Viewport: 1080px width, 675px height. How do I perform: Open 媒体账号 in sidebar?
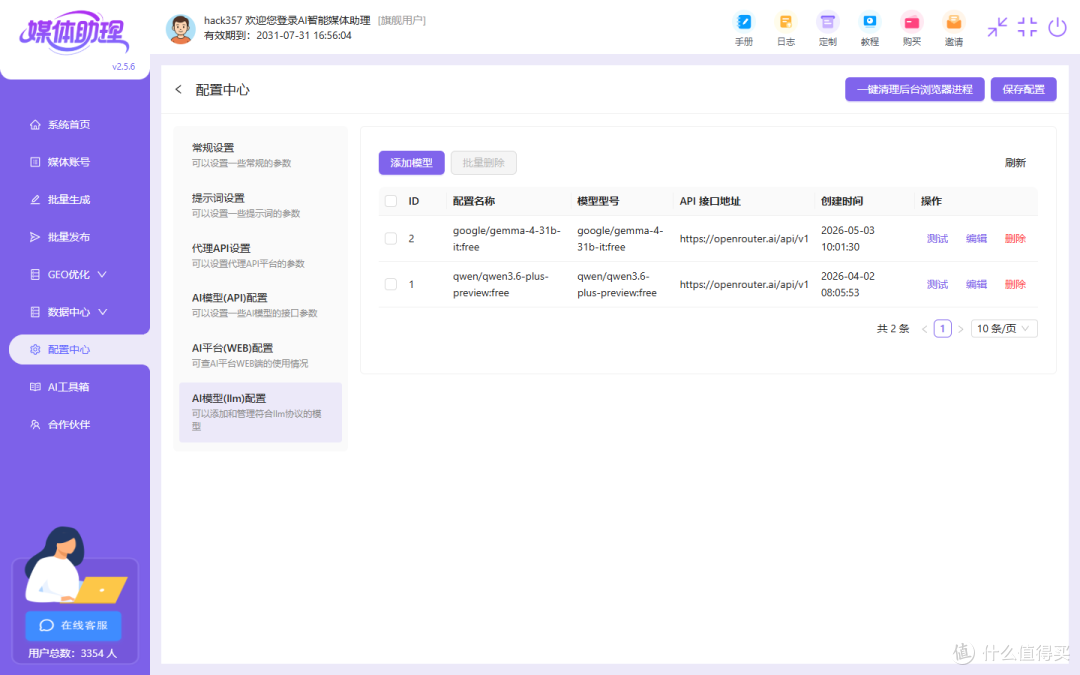click(x=69, y=162)
